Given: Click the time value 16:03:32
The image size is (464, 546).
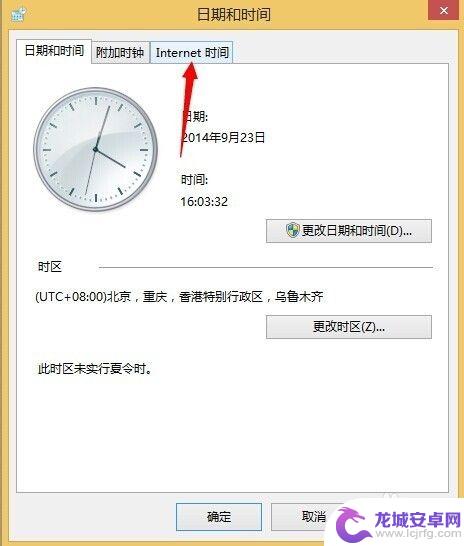Looking at the screenshot, I should point(204,201).
